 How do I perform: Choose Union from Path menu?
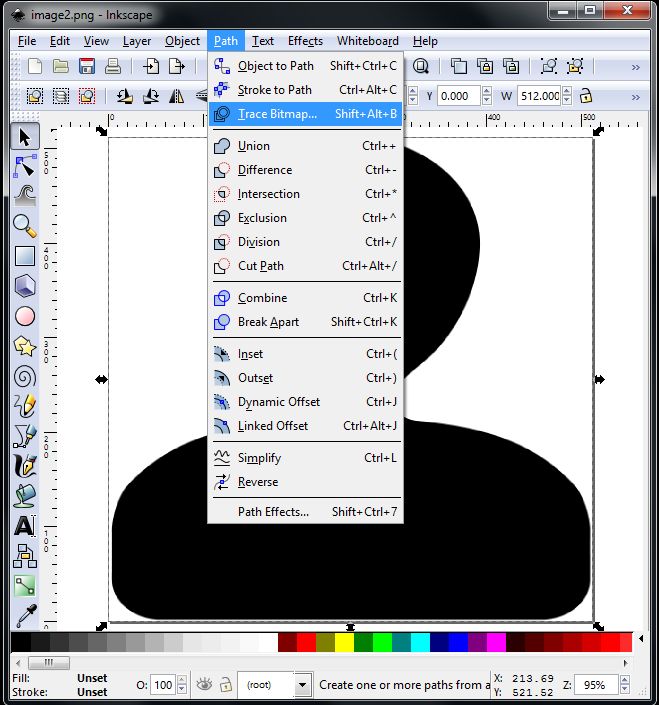coord(306,146)
